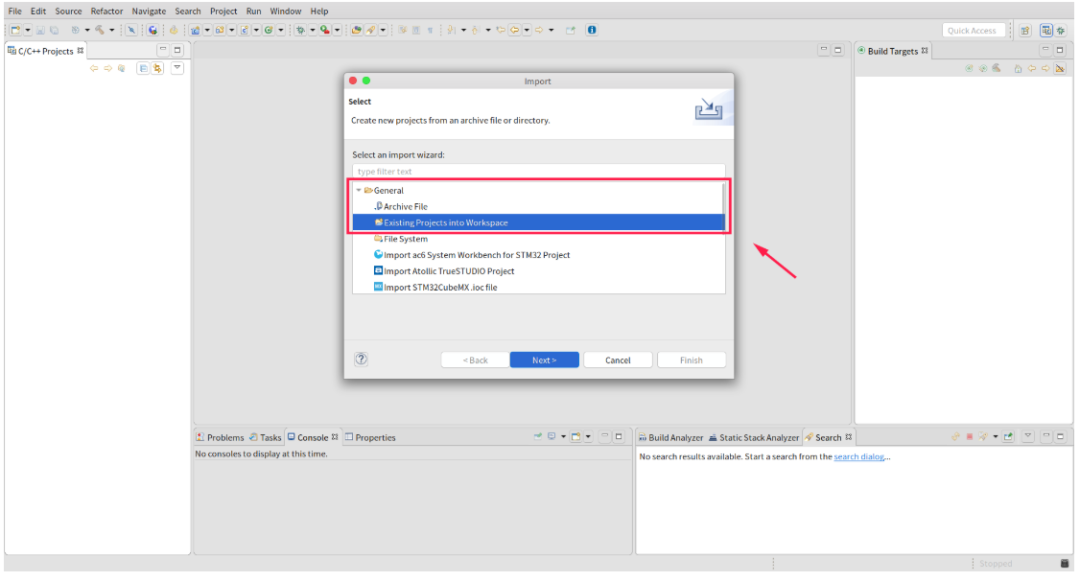Click the help question mark icon in Import dialog
The image size is (1080, 581).
[x=361, y=359]
